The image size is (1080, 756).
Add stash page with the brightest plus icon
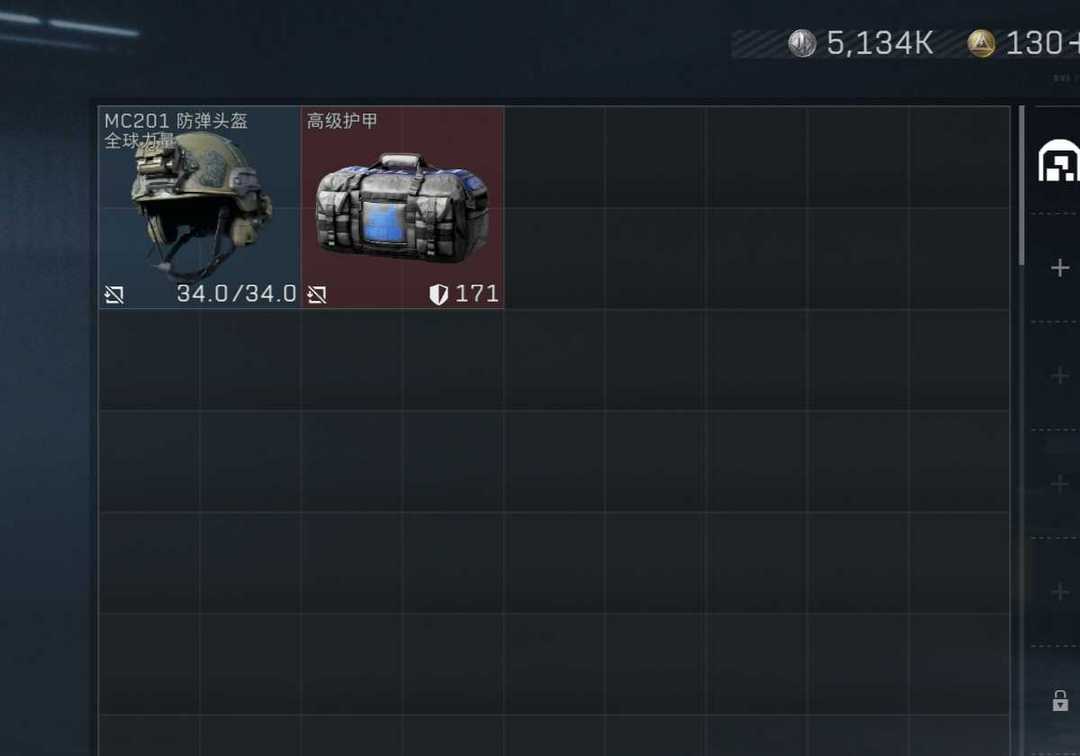click(1060, 268)
